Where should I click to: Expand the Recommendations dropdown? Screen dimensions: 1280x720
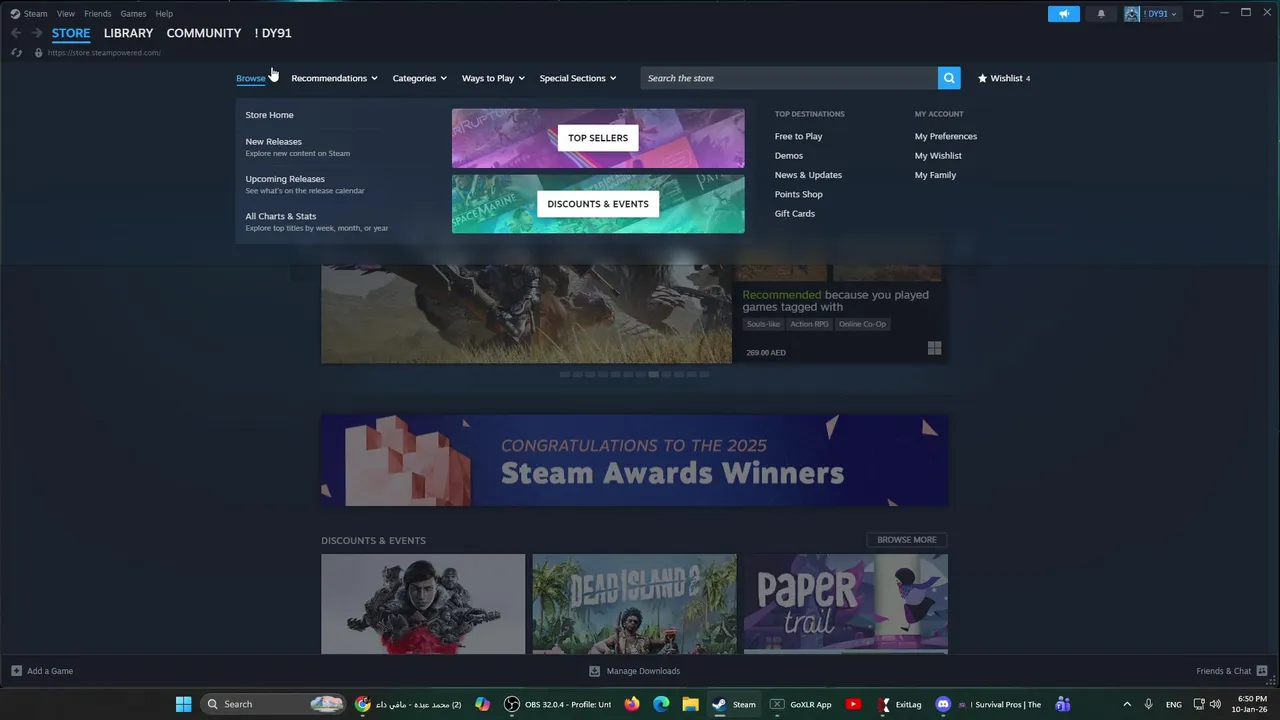click(334, 78)
